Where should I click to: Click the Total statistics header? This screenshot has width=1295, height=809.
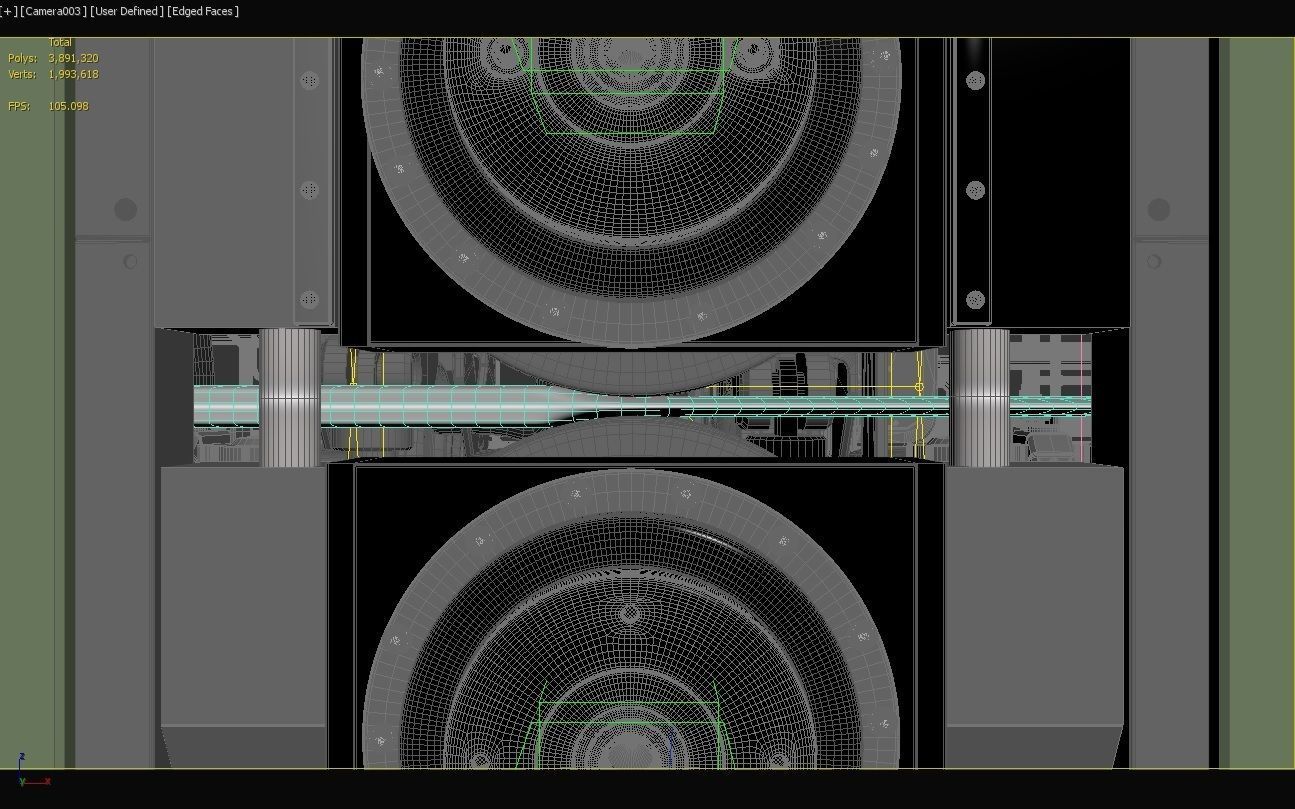pos(60,42)
